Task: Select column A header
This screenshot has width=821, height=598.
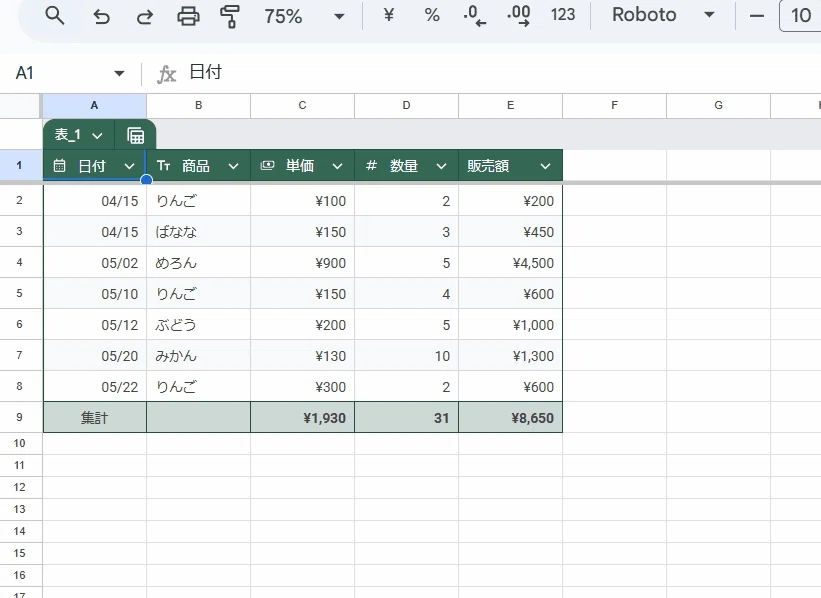Action: tap(94, 106)
